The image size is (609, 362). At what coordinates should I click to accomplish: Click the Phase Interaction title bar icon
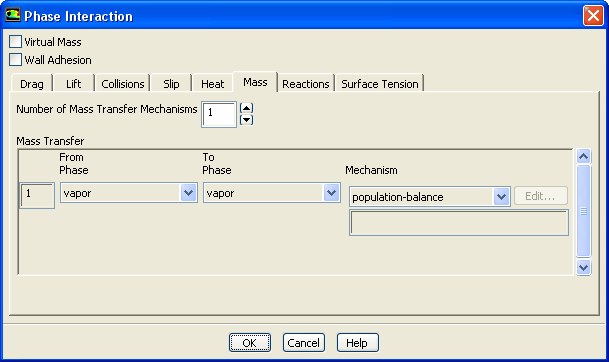coord(12,16)
